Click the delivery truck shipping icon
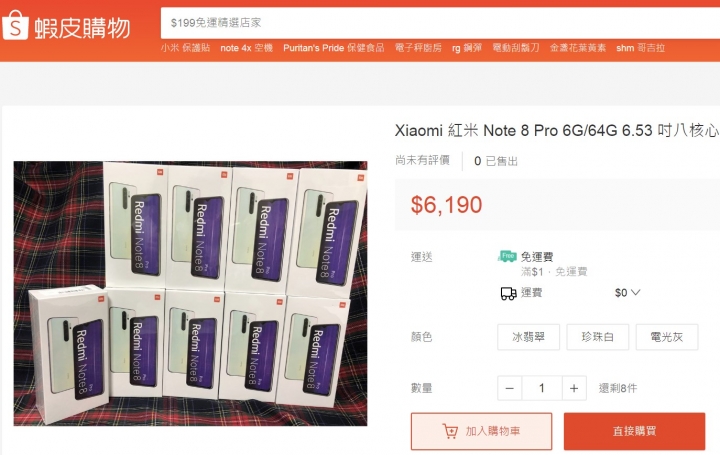Image resolution: width=720 pixels, height=455 pixels. pos(508,293)
